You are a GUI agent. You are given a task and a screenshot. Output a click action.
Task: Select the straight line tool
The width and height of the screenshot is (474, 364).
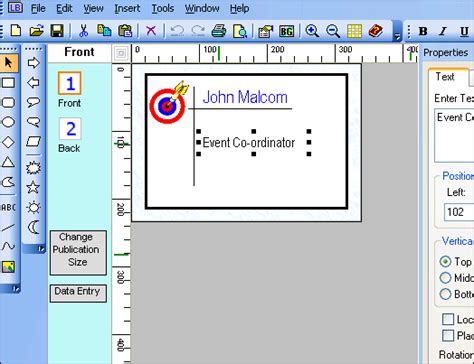8,228
